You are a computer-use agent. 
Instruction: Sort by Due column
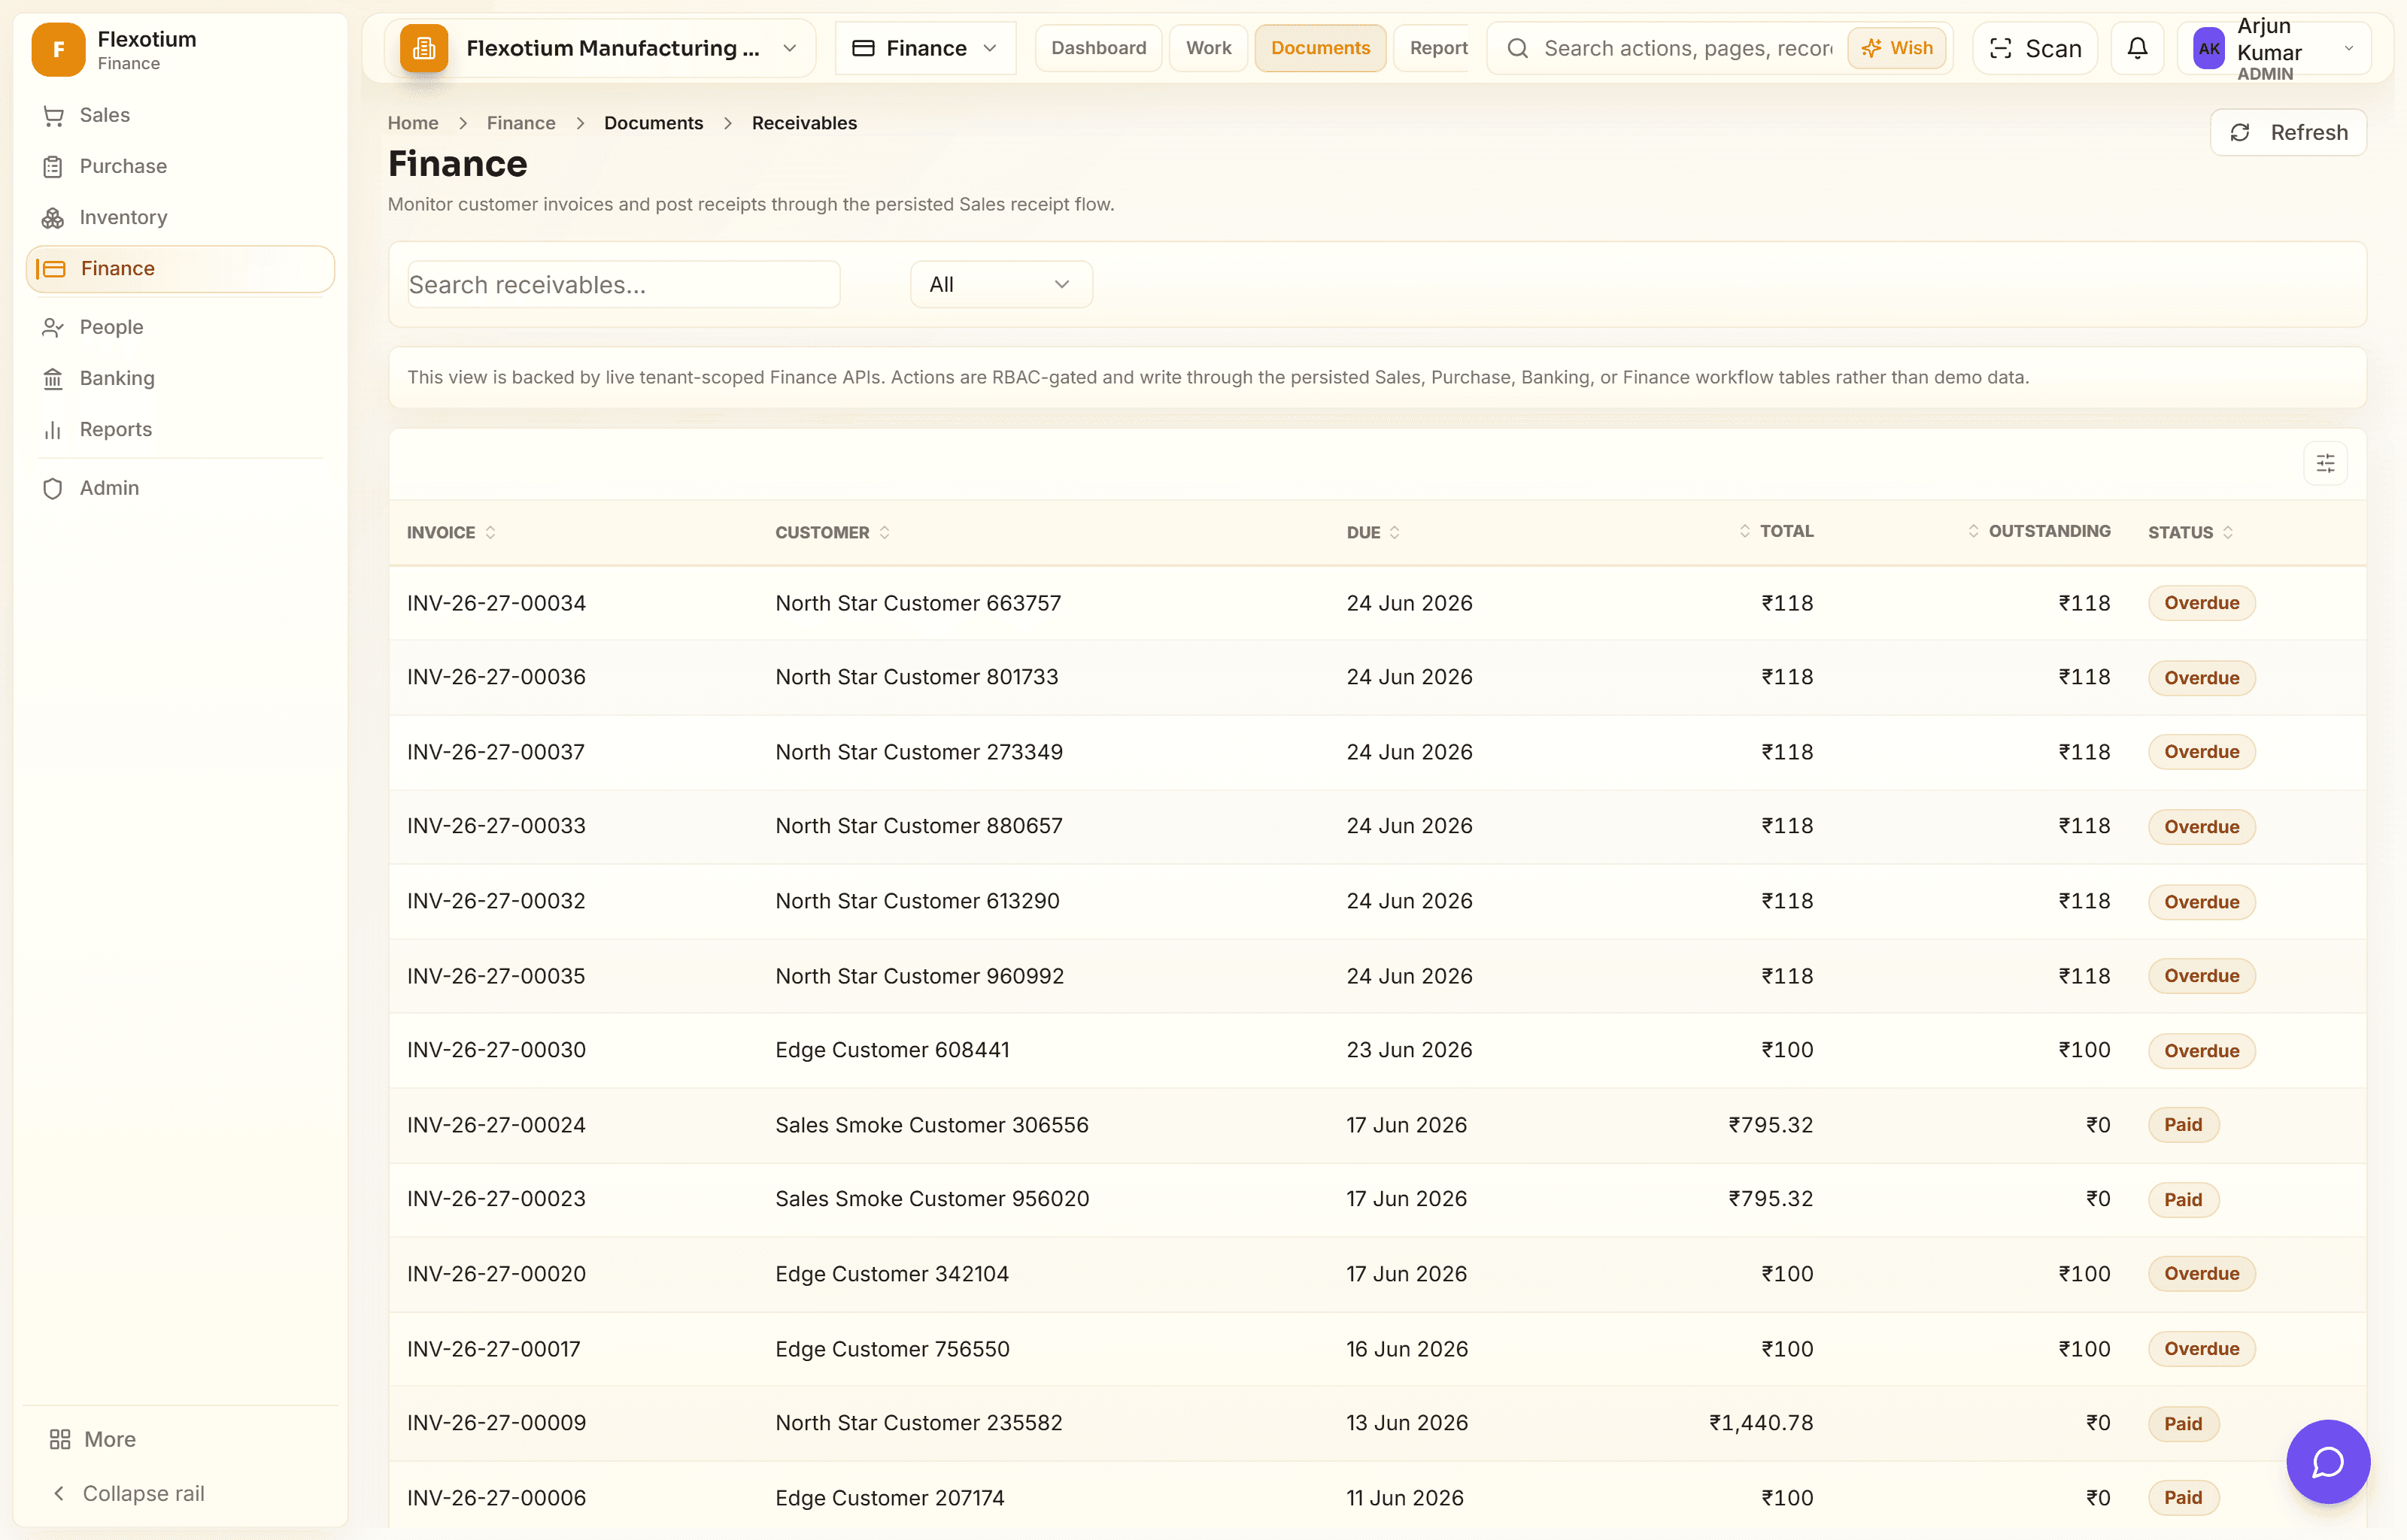click(x=1373, y=532)
